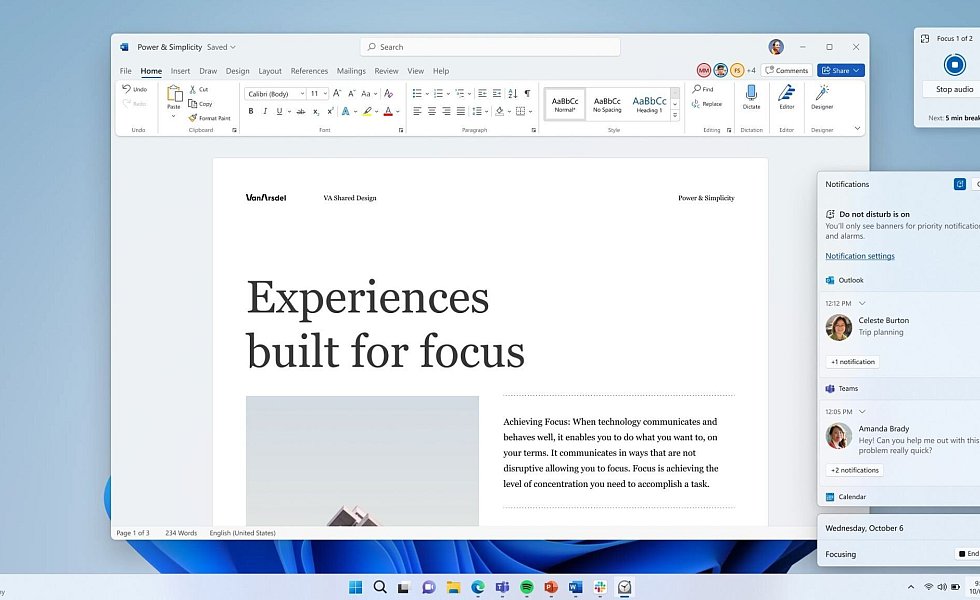Click the FS collaborator avatar
This screenshot has width=980, height=600.
coord(738,70)
